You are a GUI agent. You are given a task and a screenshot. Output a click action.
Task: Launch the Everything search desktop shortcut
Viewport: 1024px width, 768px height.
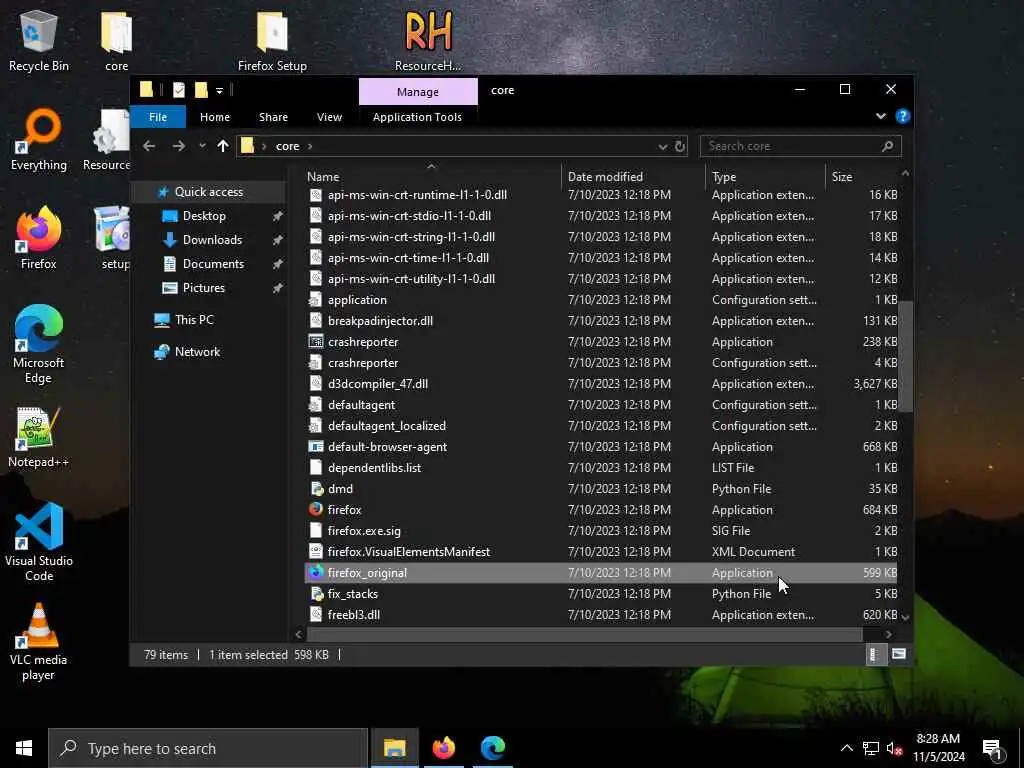click(x=39, y=140)
